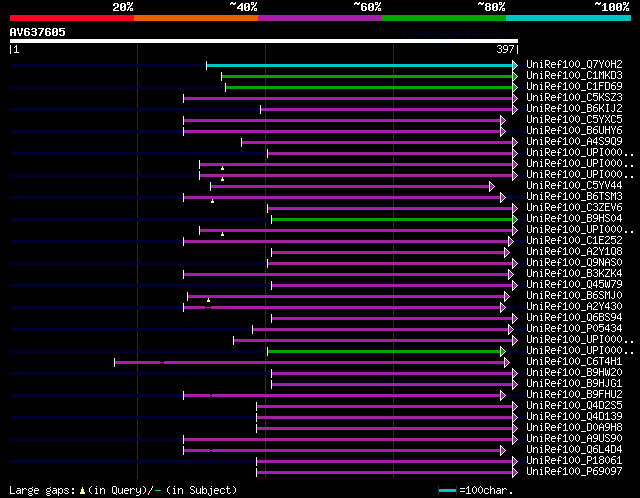The height and width of the screenshot is (498, 640).
Task: Select the UniRef100_D0A9H8 label
Action: (574, 428)
